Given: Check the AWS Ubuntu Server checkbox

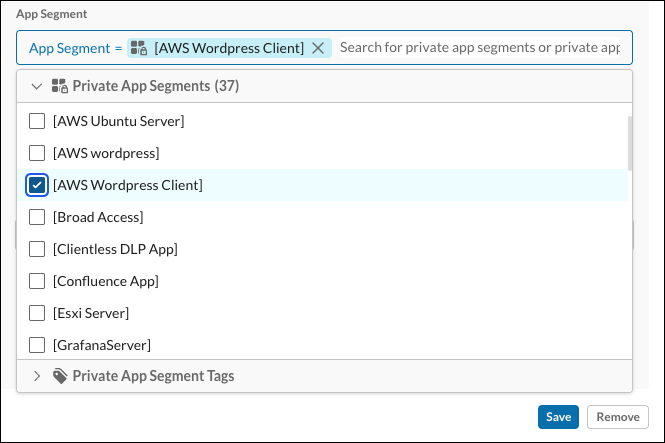Looking at the screenshot, I should click(37, 121).
